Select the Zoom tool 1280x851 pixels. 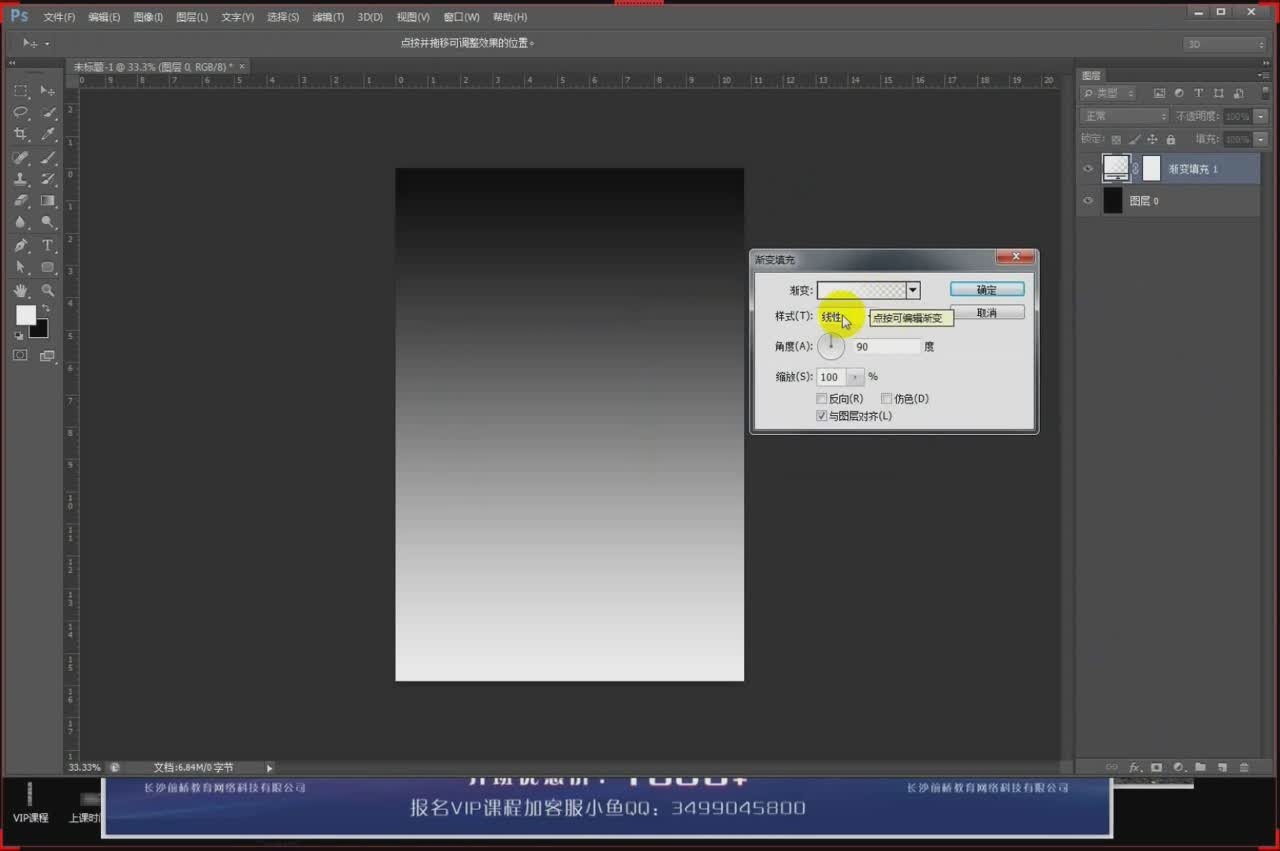(47, 290)
